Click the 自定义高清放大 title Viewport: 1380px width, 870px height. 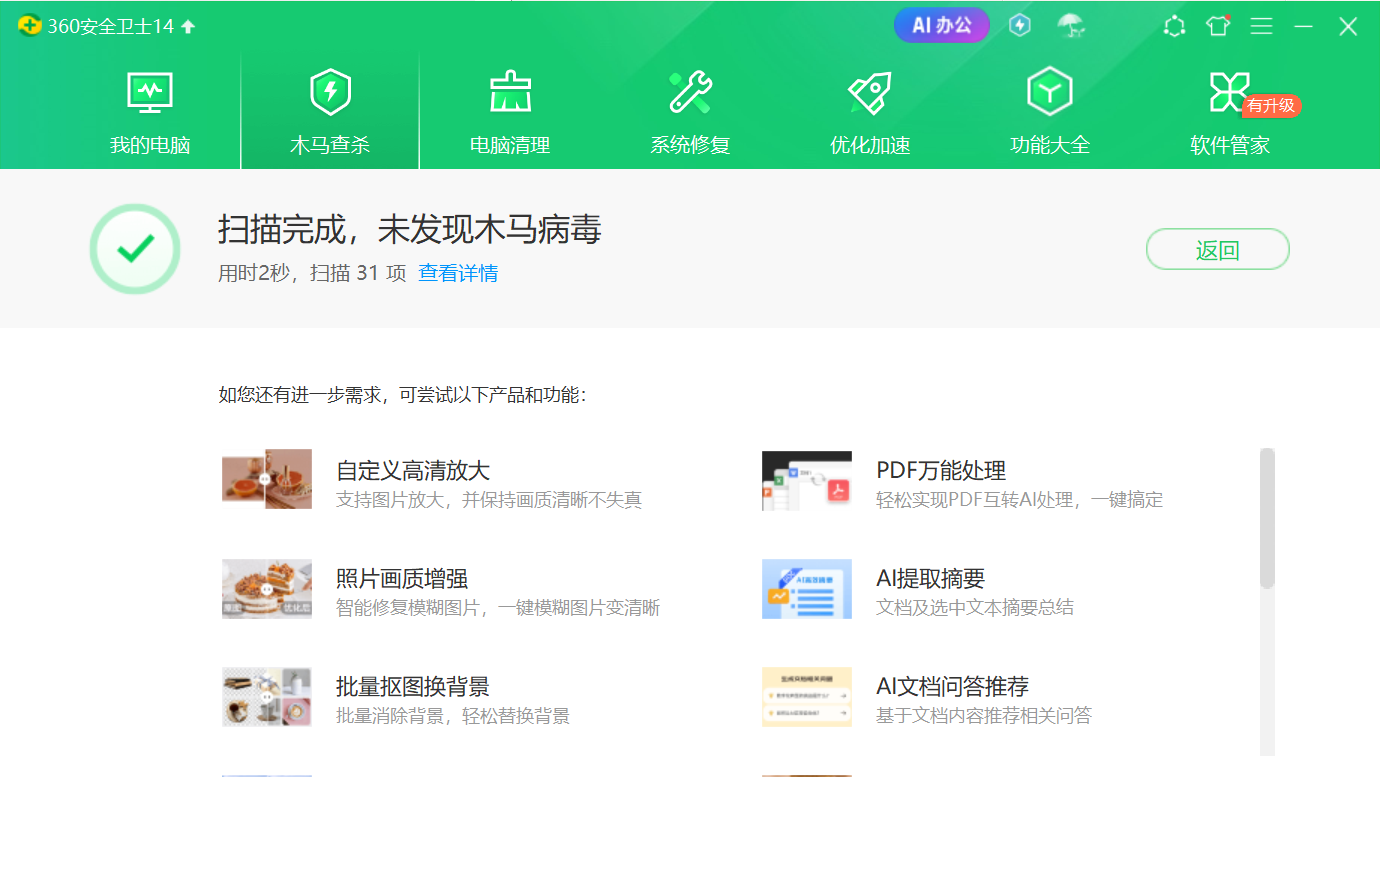[413, 470]
